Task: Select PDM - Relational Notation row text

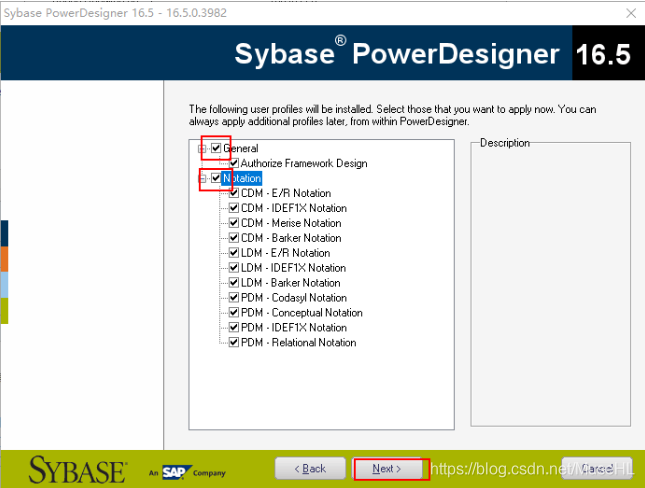Action: tap(298, 342)
